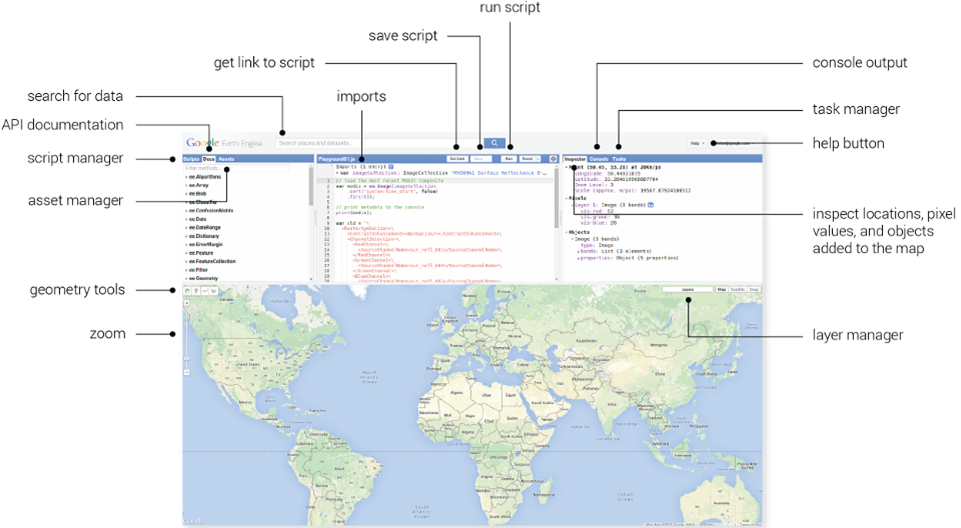This screenshot has width=961, height=528.
Task: Open the Help dropdown menu
Action: point(697,143)
